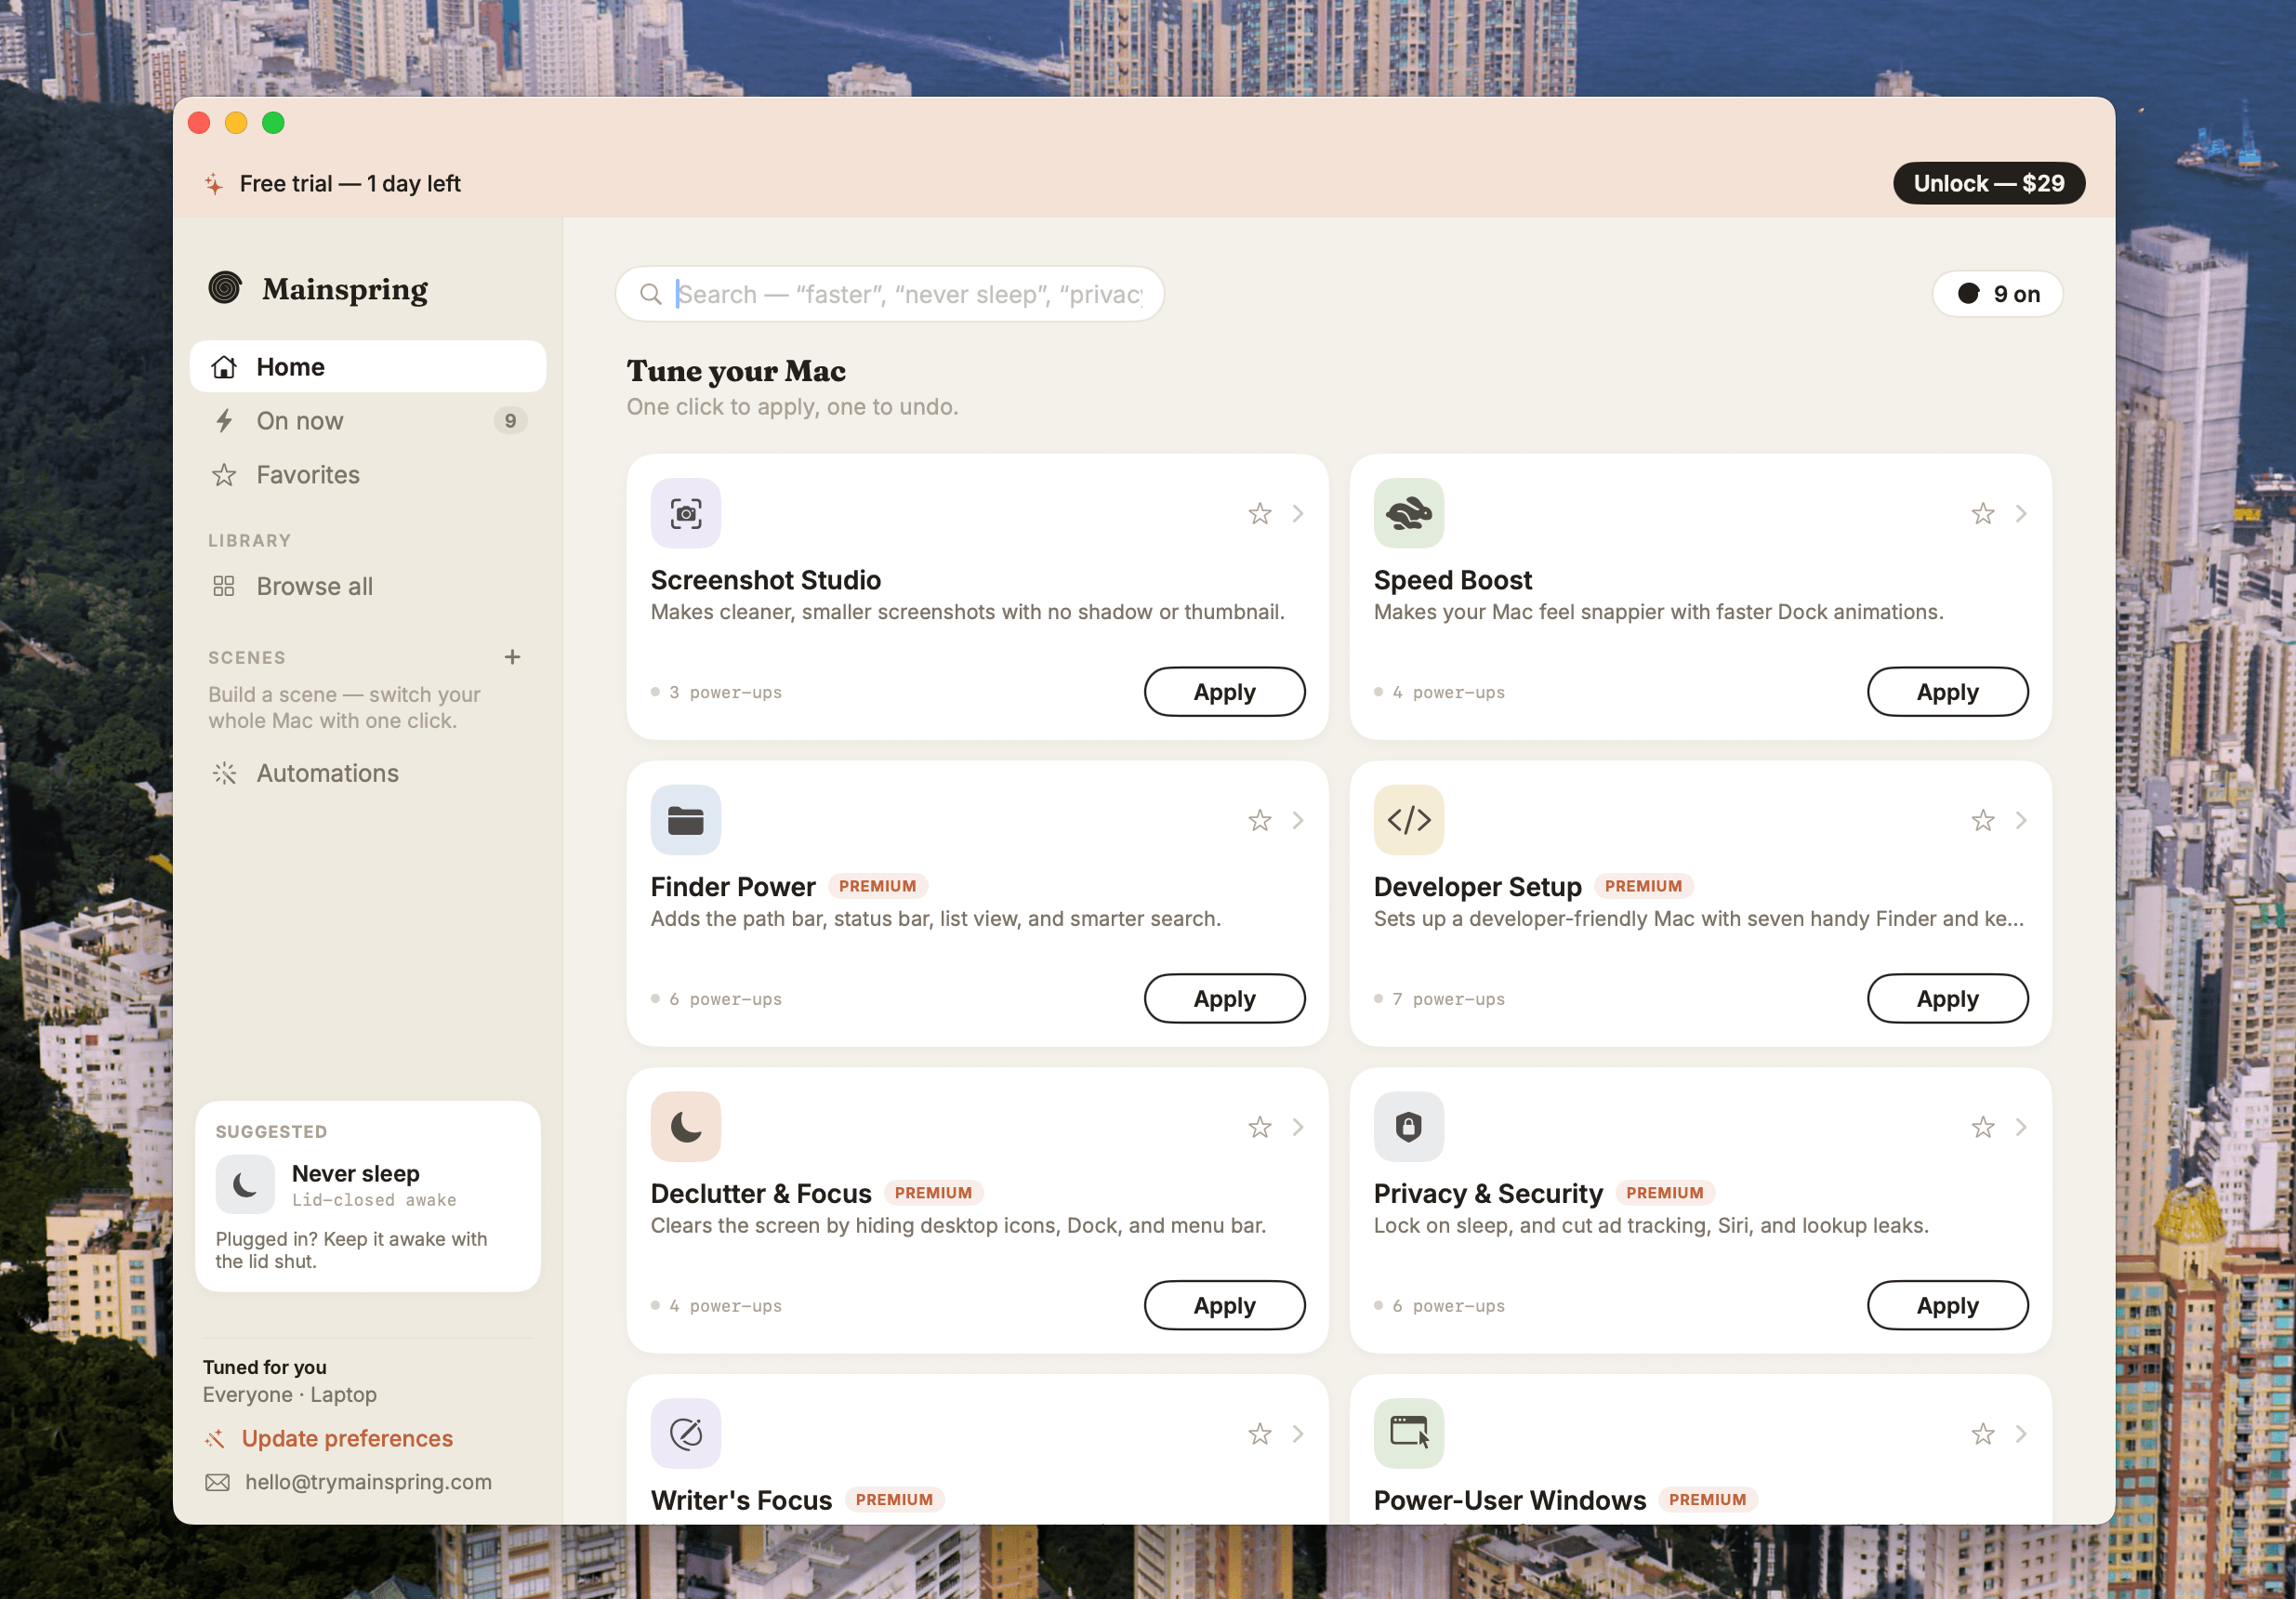2296x1599 pixels.
Task: Toggle favorite on Privacy & Security
Action: (x=1982, y=1128)
